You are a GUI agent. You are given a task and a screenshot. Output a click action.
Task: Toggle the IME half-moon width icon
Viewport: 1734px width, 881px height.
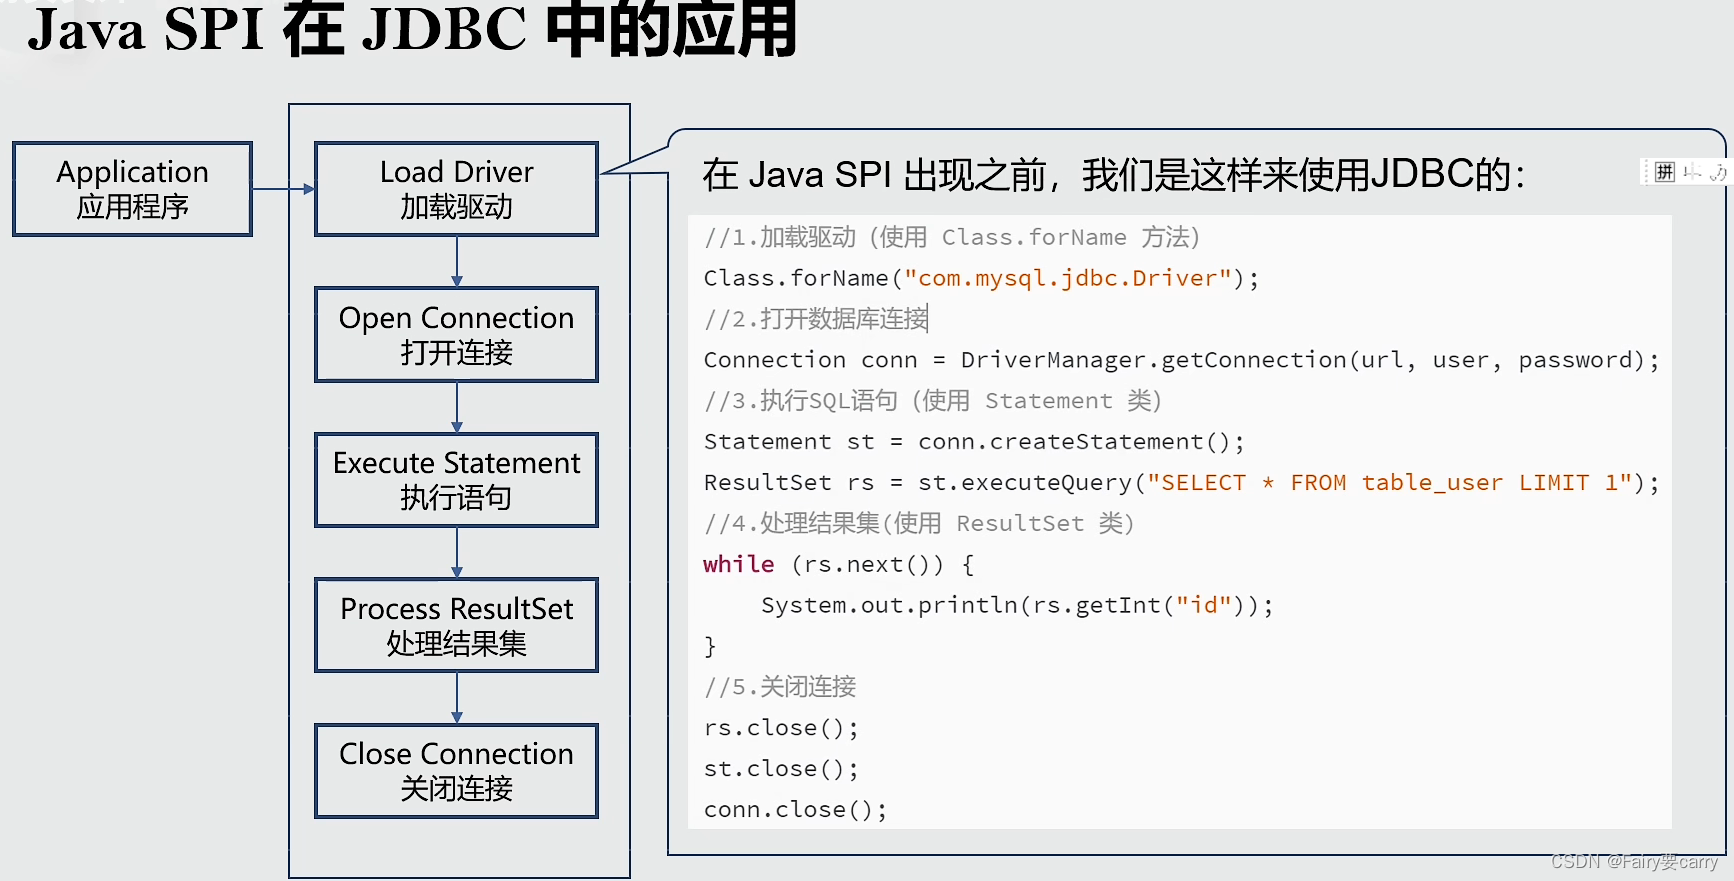click(x=1718, y=172)
